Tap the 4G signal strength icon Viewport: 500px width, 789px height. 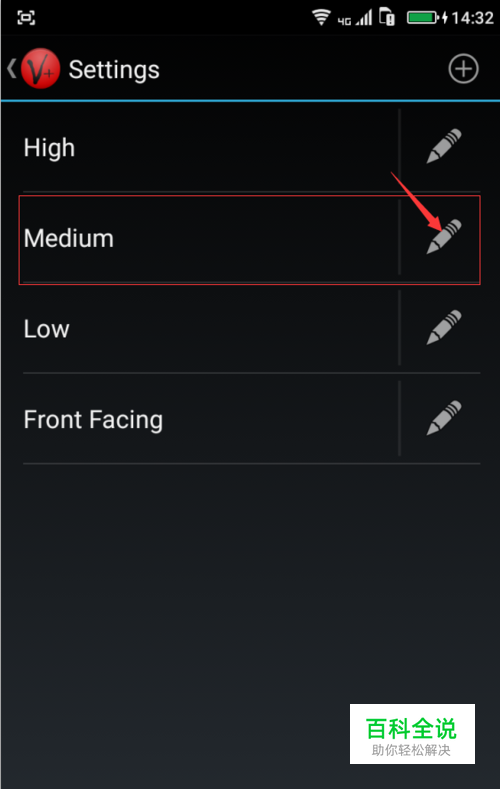[x=355, y=18]
